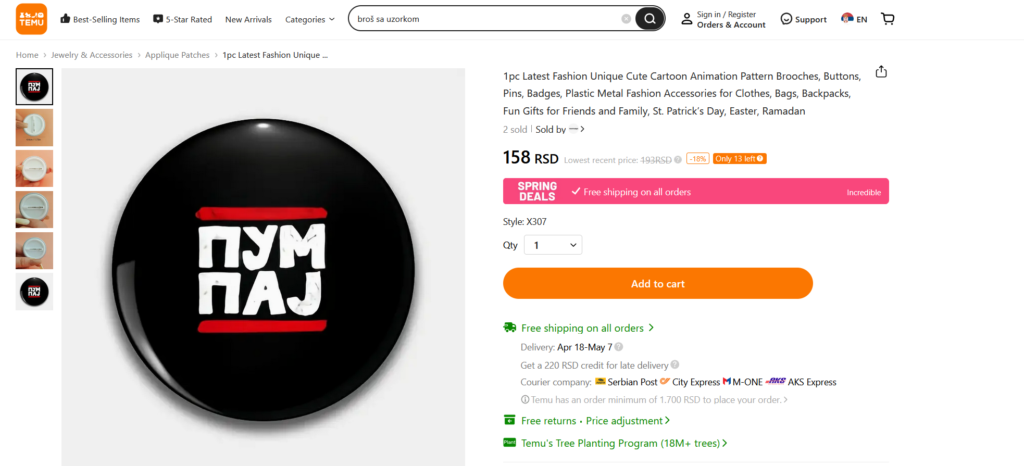Click the Temu logo
This screenshot has width=1024, height=466.
pos(31,19)
